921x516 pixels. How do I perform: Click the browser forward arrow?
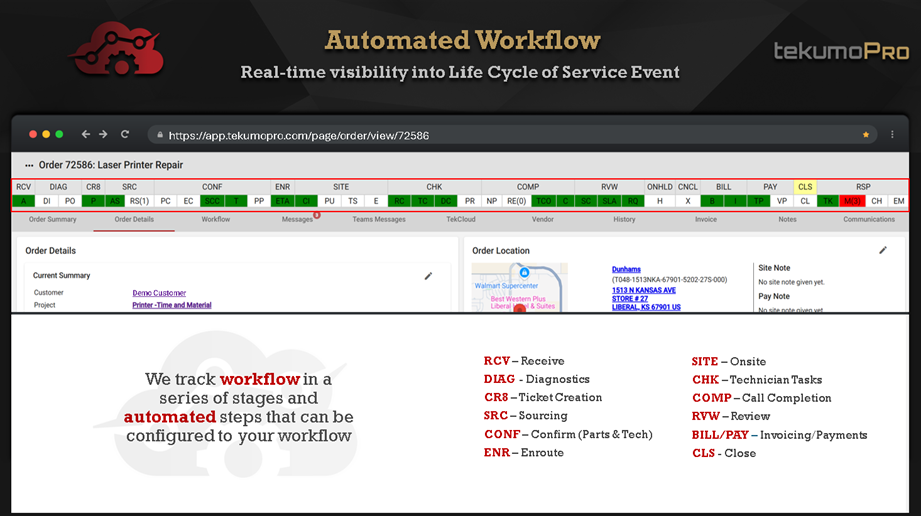pyautogui.click(x=103, y=134)
